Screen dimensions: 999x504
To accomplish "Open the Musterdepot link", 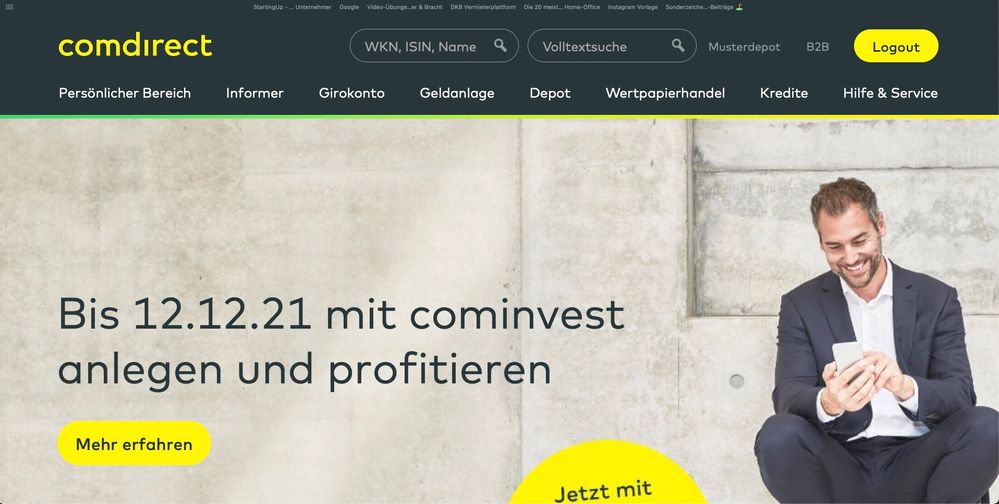I will (744, 47).
